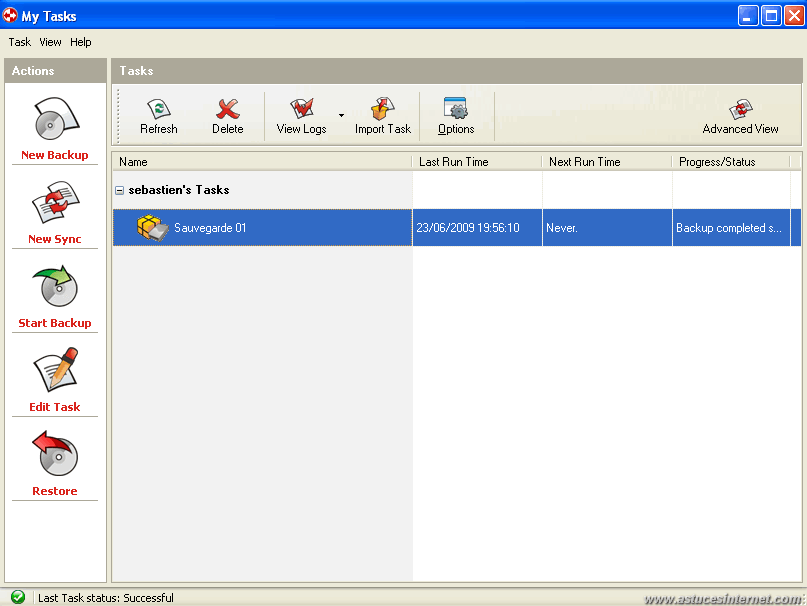Click the Never. next run time cell
This screenshot has height=606, width=807.
click(x=607, y=228)
